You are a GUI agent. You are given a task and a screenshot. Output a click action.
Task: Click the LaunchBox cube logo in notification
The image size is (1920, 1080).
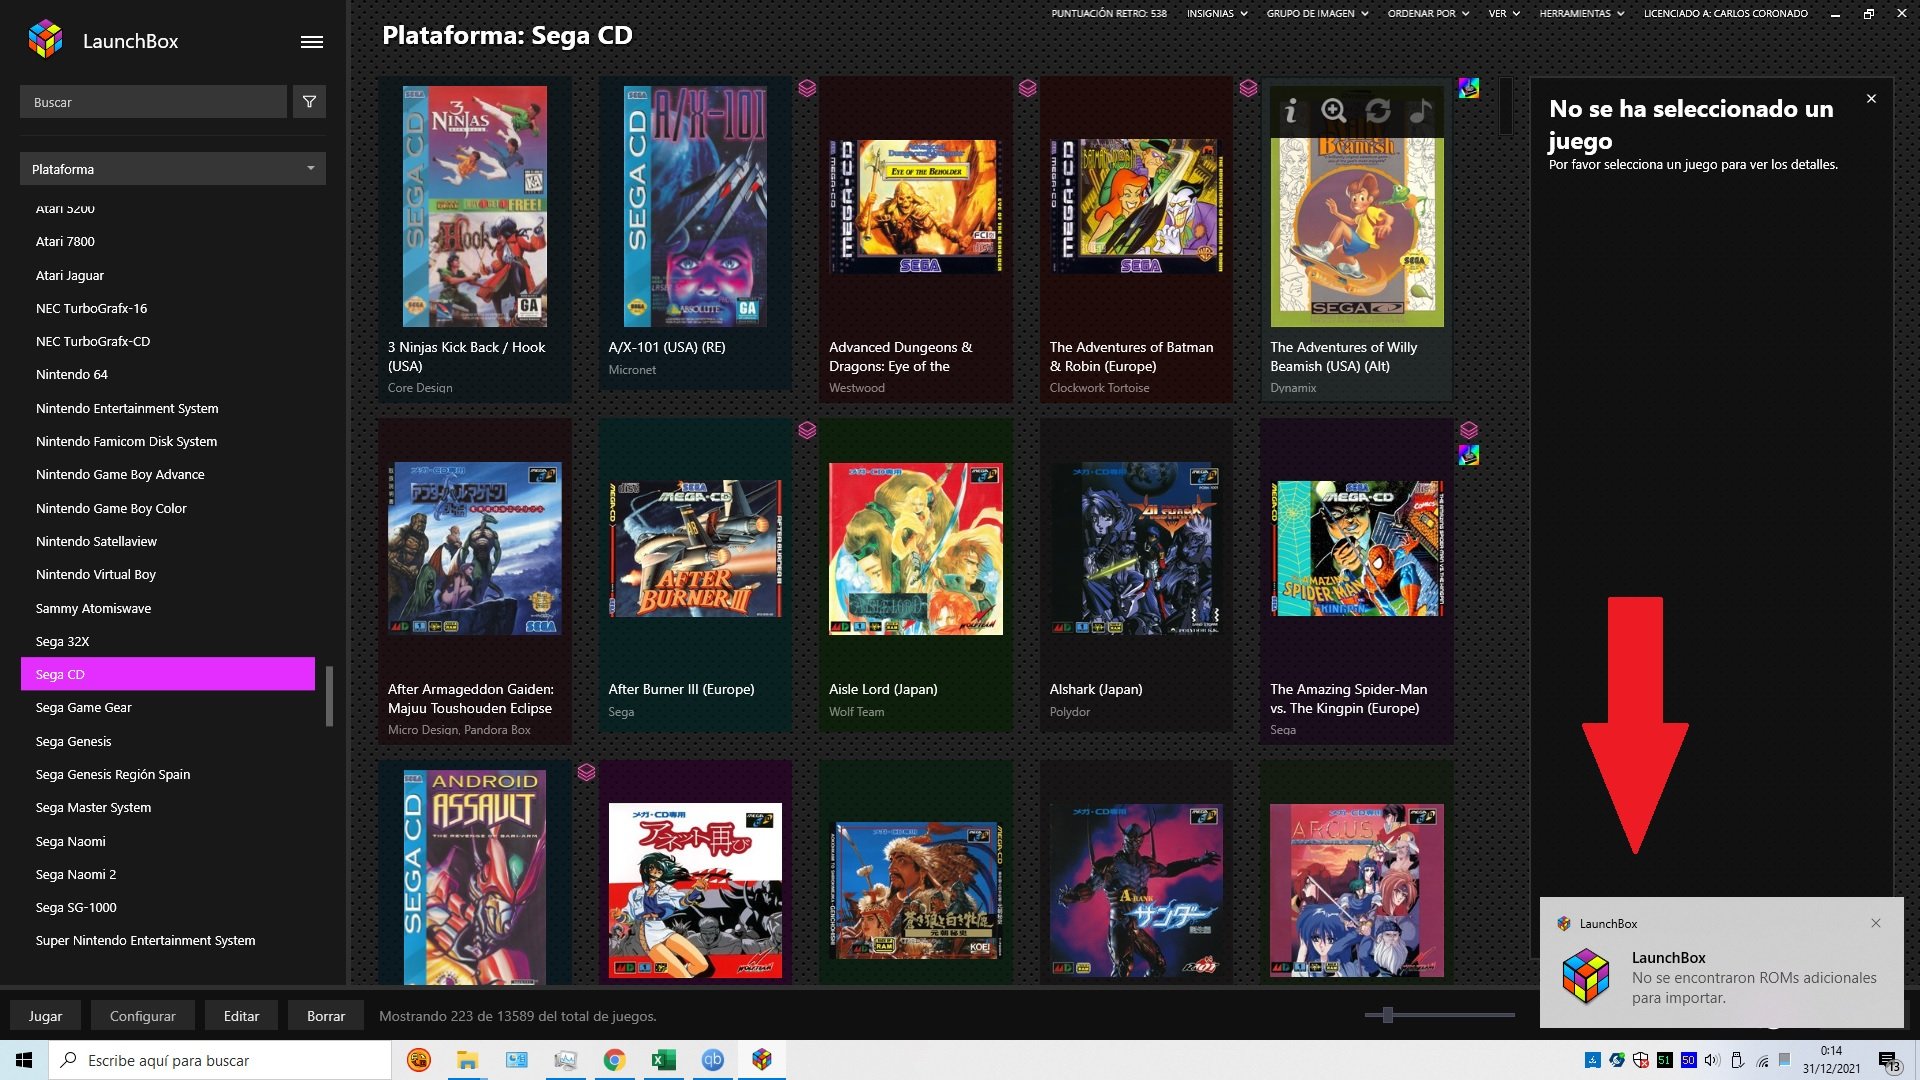[x=1586, y=977]
